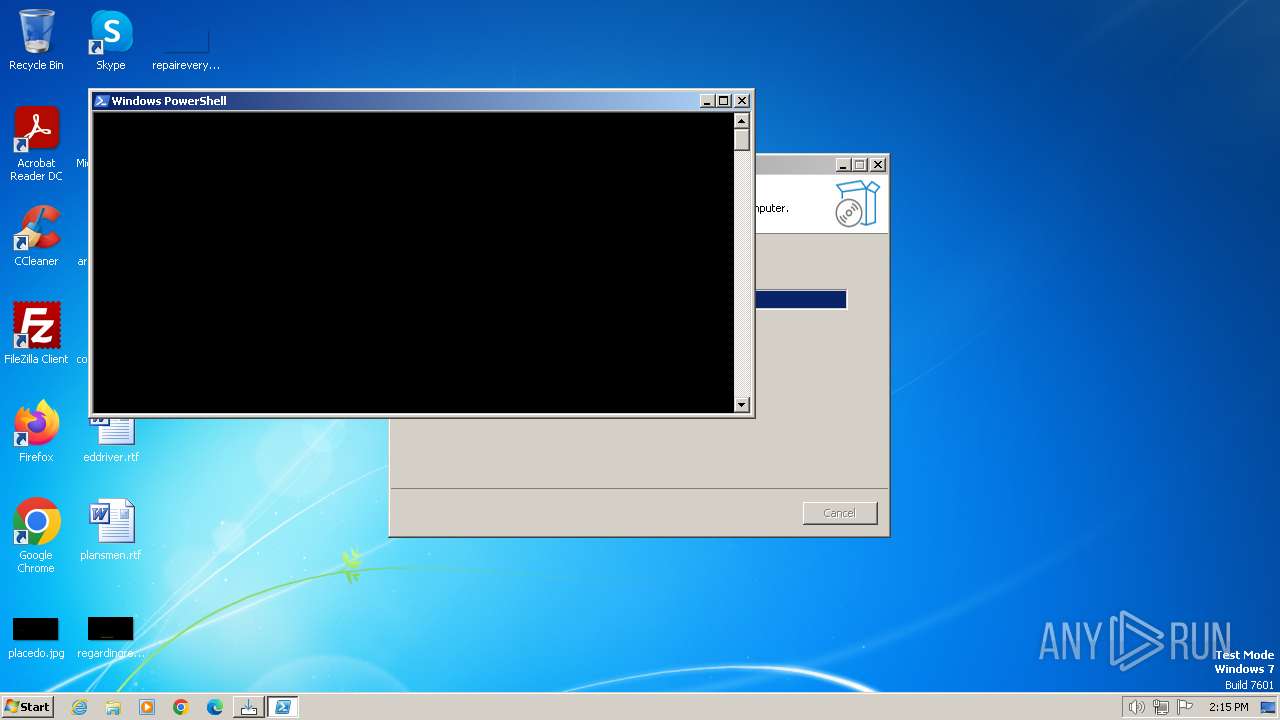This screenshot has width=1280, height=720.
Task: Click the PowerShell scrollbar down arrow
Action: coord(741,404)
